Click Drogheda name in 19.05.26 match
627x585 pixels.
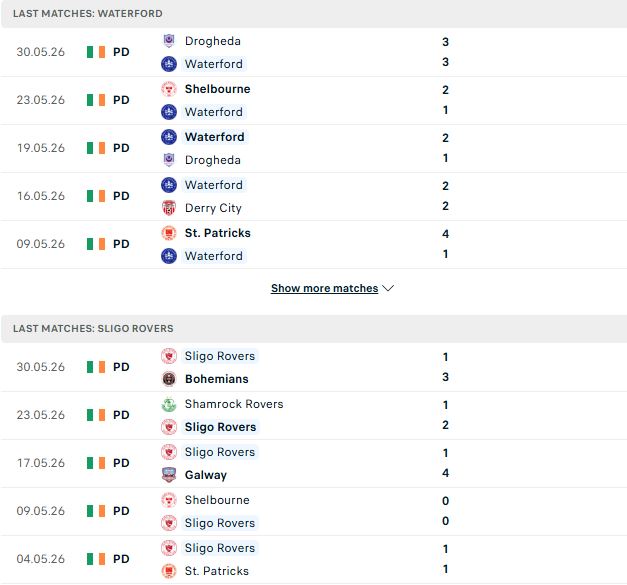pos(213,160)
